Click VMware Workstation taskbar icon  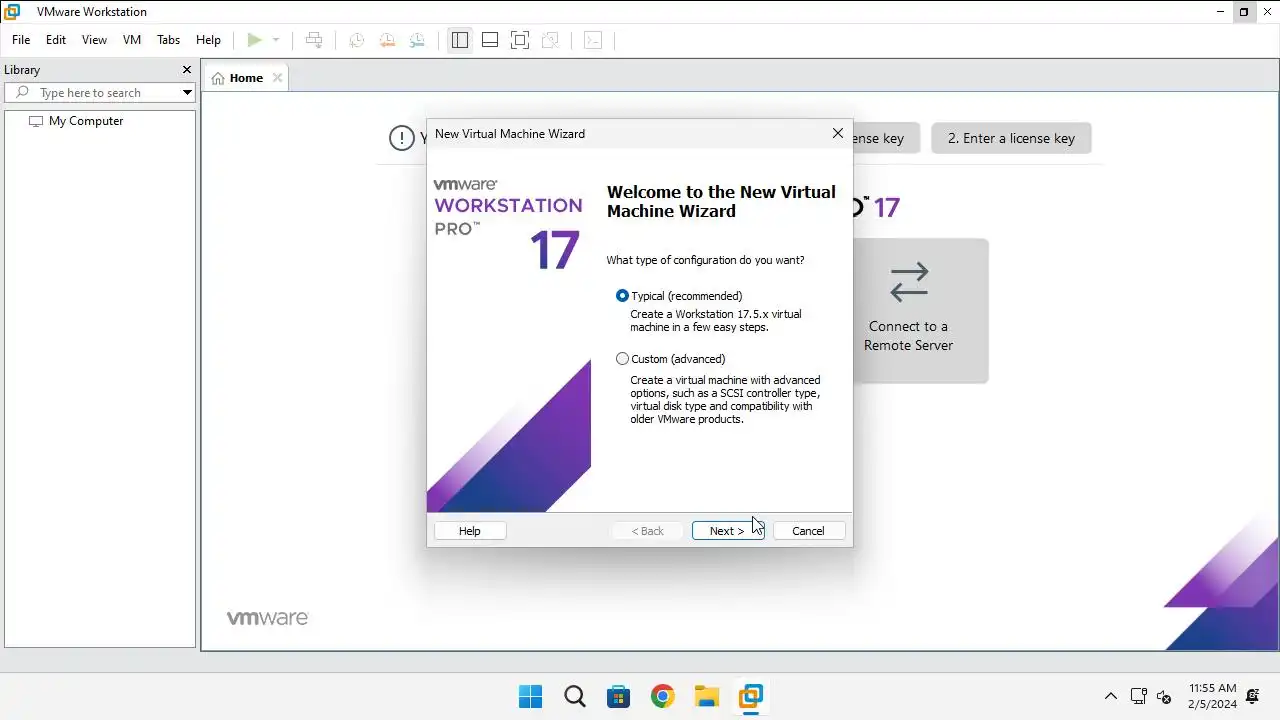pos(750,696)
